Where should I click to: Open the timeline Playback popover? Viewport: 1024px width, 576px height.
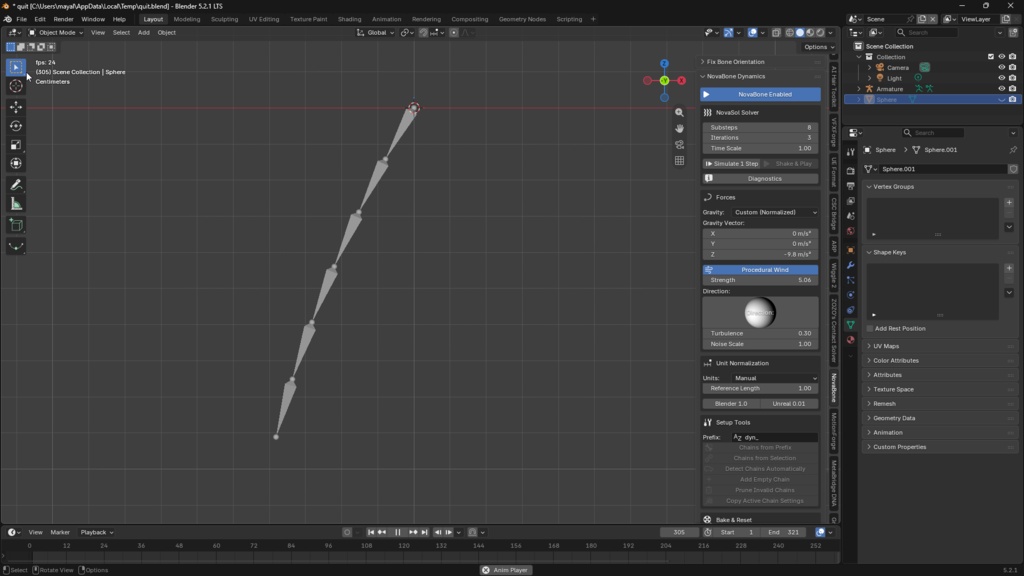(97, 532)
